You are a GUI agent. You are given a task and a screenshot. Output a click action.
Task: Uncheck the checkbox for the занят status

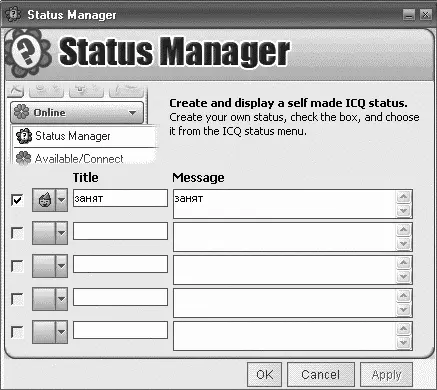[17, 200]
